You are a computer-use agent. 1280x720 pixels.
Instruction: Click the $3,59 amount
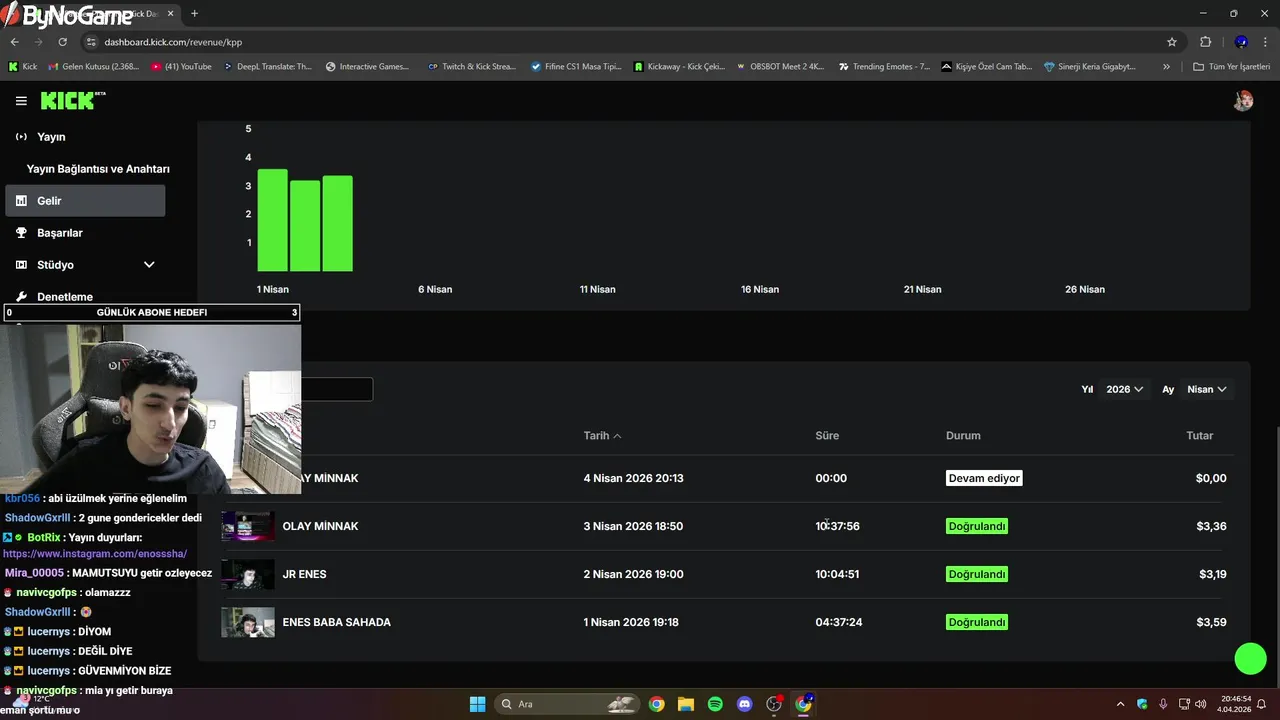[1211, 622]
